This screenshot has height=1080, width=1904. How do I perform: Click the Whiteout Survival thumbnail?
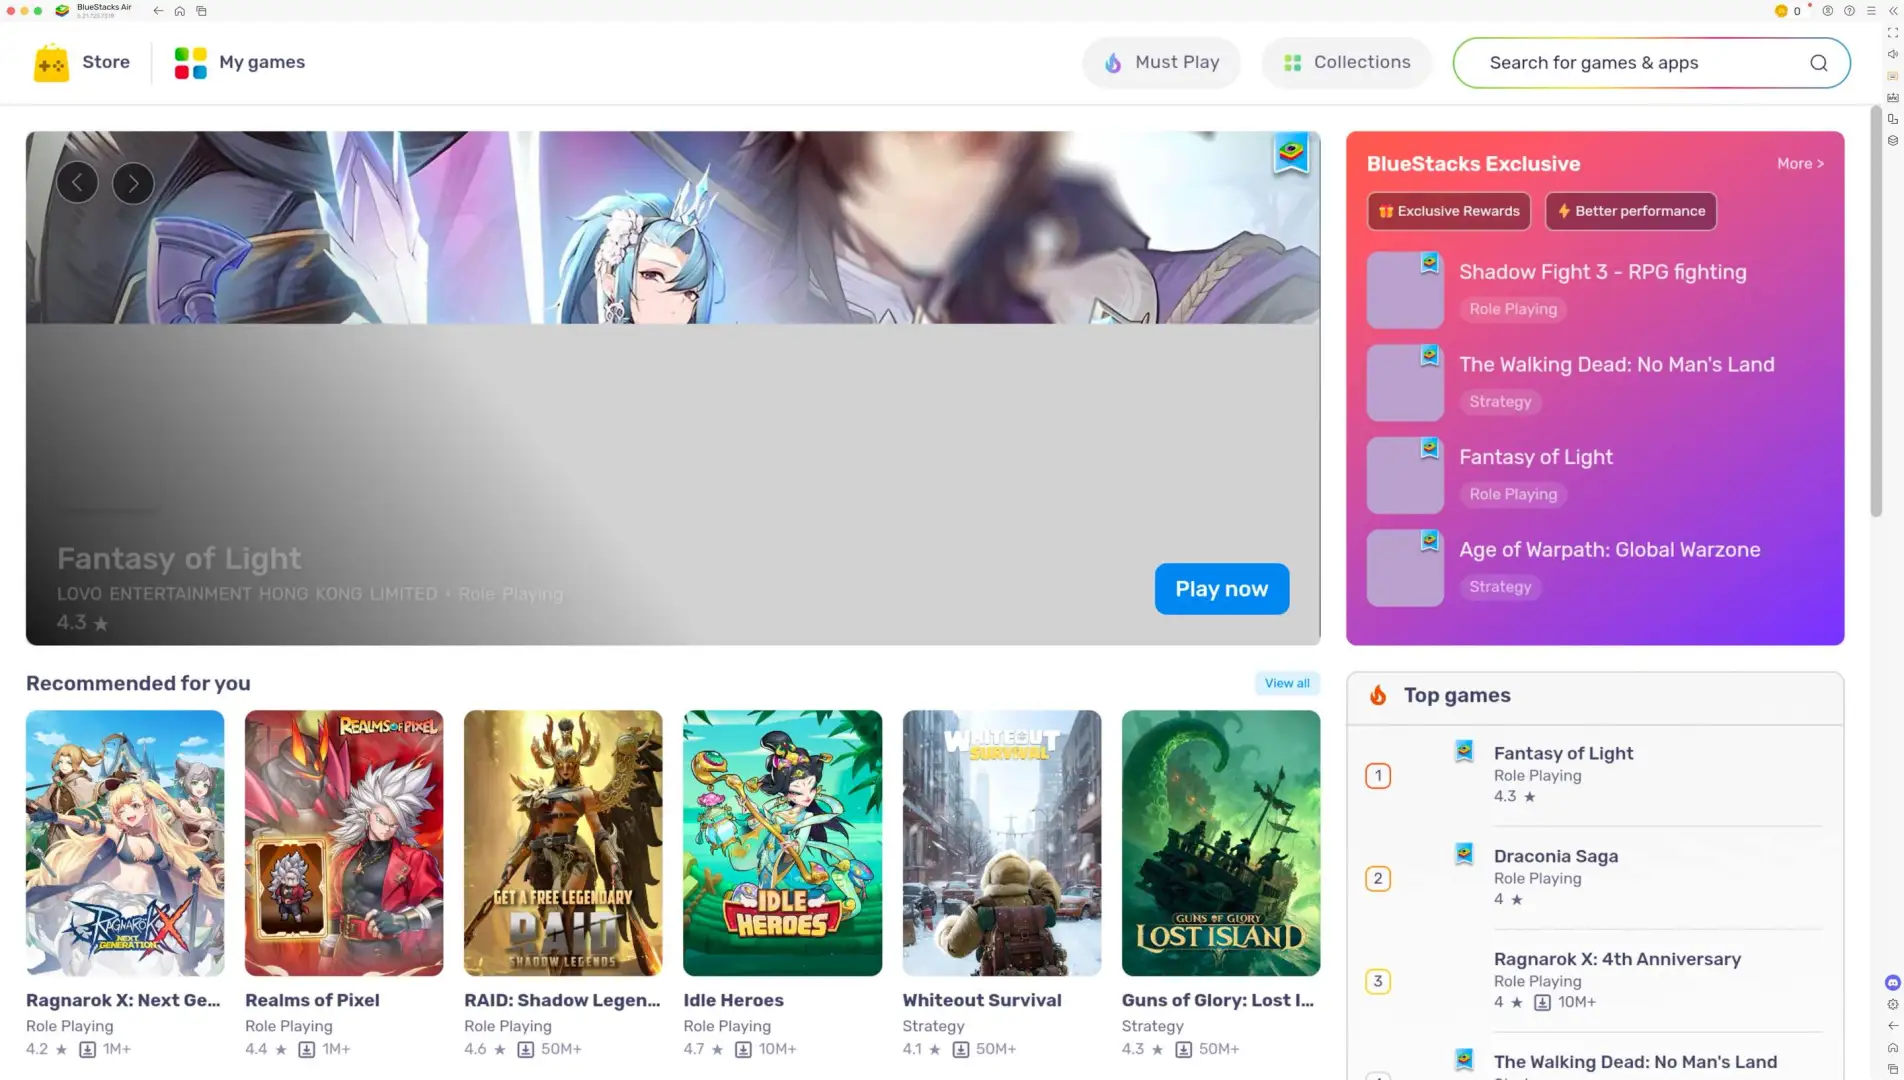(1001, 843)
